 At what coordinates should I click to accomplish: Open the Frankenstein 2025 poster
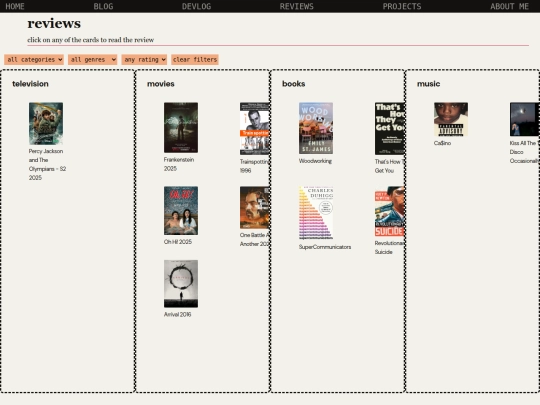pyautogui.click(x=181, y=127)
